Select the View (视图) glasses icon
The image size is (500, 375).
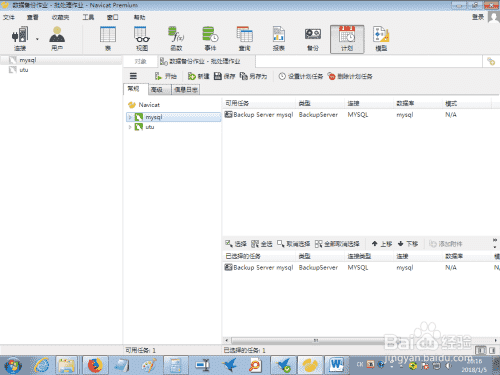(x=142, y=39)
